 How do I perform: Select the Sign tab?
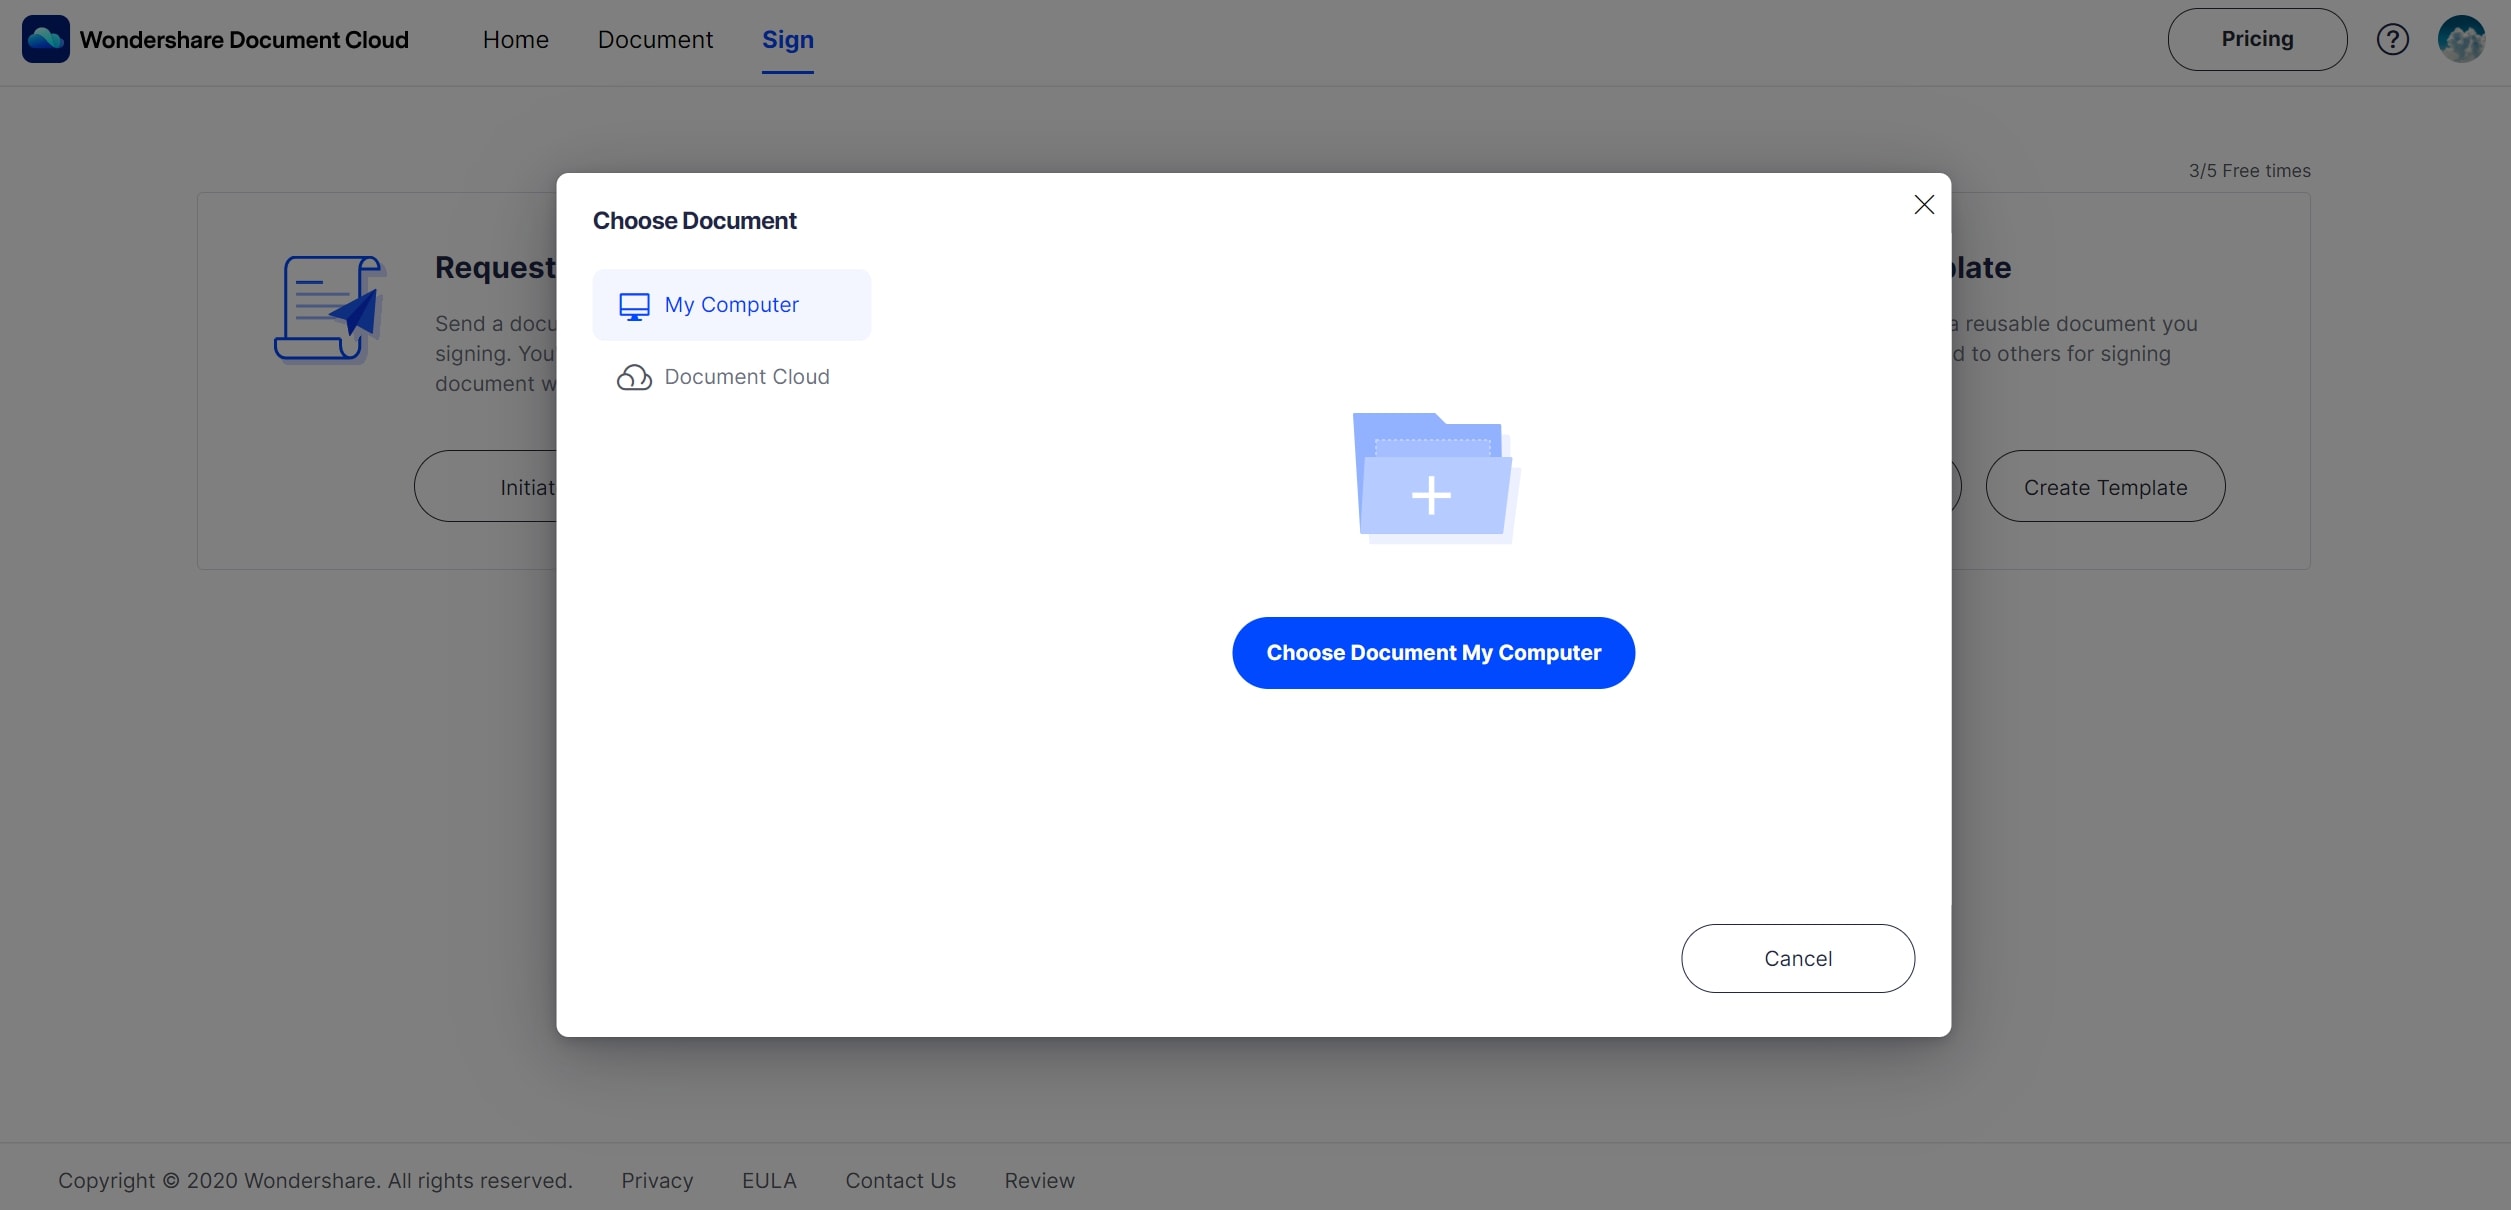(x=787, y=40)
